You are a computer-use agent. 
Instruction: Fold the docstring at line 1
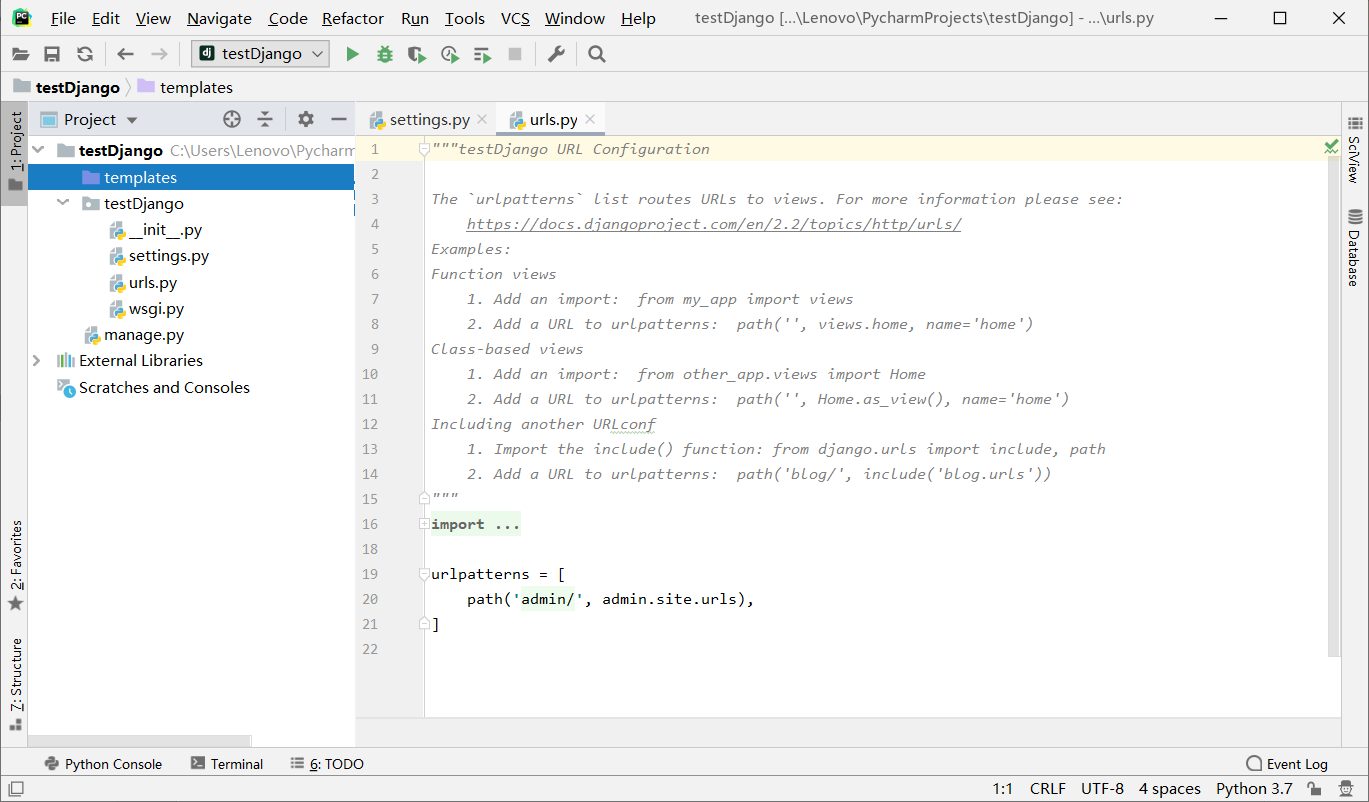point(425,150)
